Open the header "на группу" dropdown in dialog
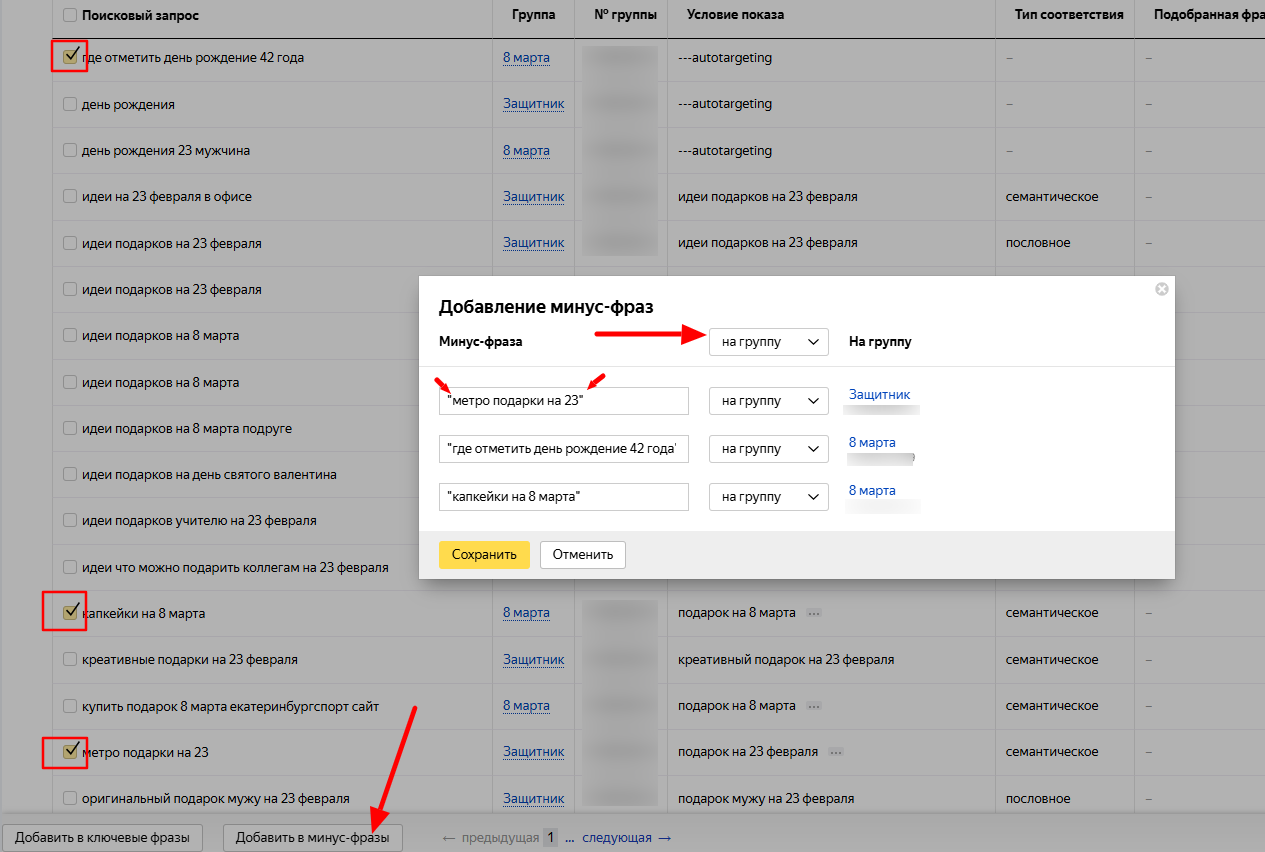Image resolution: width=1265 pixels, height=852 pixels. 768,342
